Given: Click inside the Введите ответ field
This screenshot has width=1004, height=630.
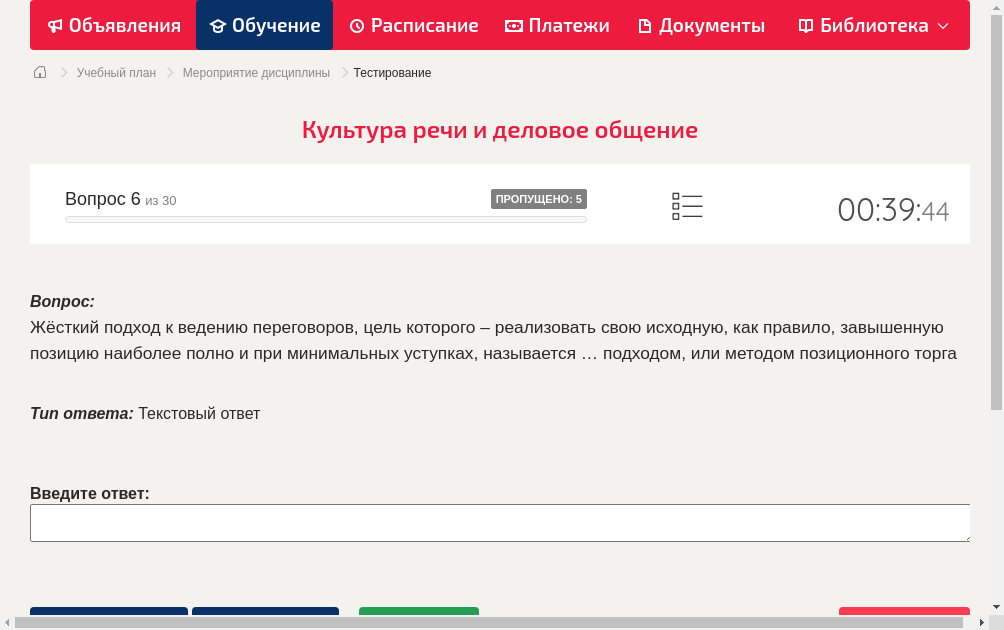Looking at the screenshot, I should coord(500,522).
